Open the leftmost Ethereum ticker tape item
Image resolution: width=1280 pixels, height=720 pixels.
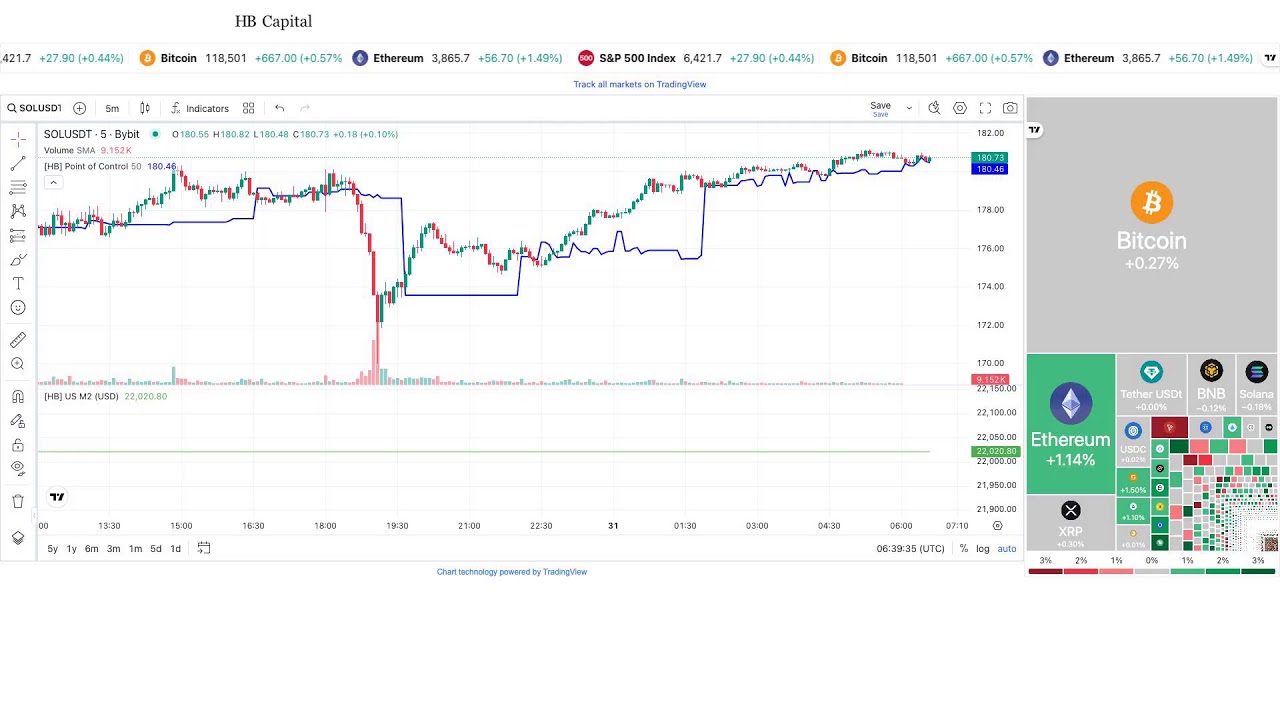point(457,58)
